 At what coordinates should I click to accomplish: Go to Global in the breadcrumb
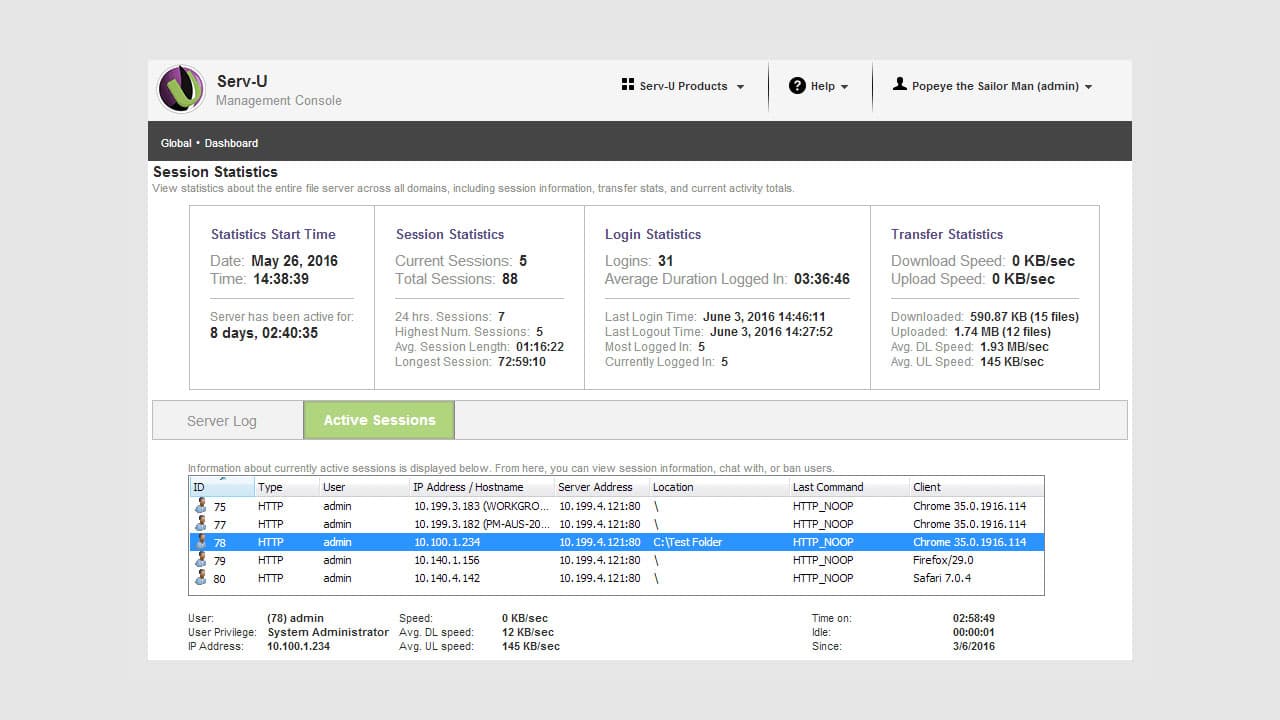[176, 143]
